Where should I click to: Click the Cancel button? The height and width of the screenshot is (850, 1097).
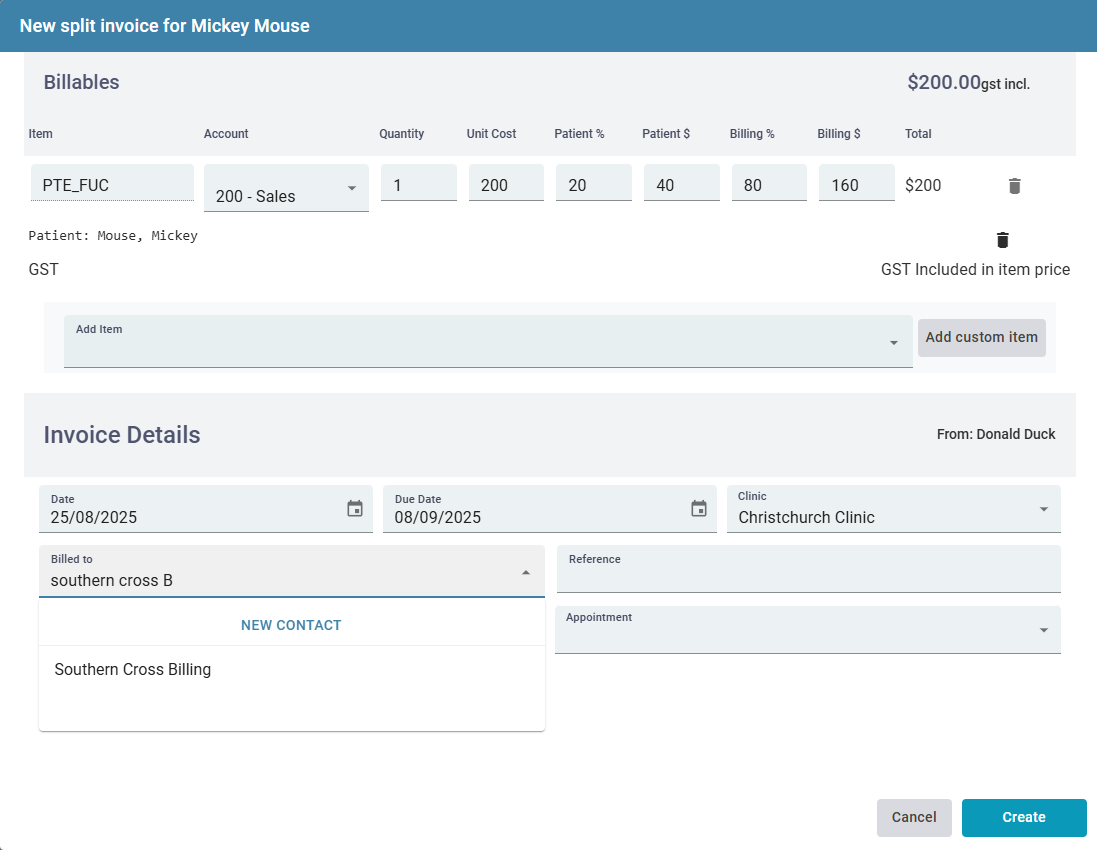pyautogui.click(x=913, y=817)
